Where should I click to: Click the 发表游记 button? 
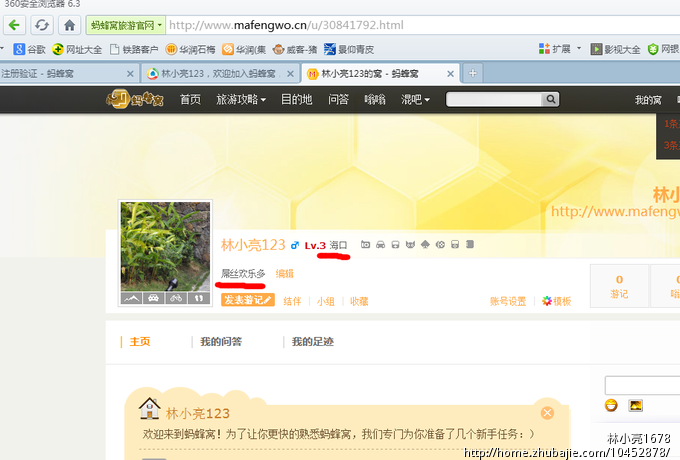pyautogui.click(x=248, y=300)
